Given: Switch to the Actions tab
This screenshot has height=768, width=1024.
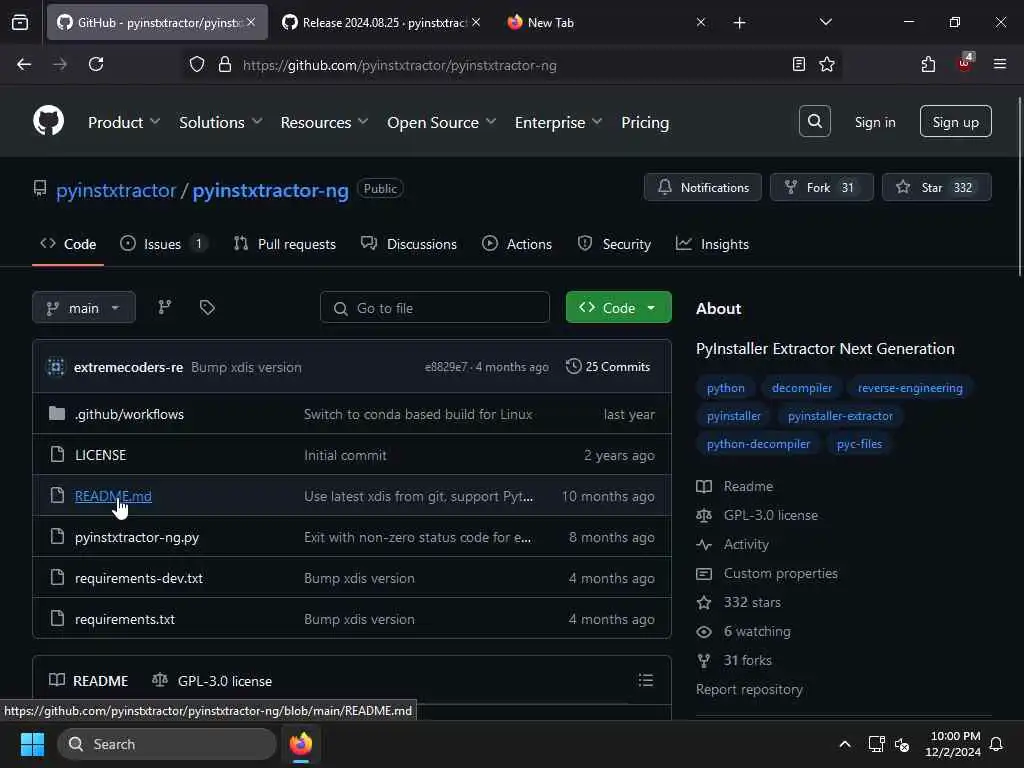Looking at the screenshot, I should [517, 244].
